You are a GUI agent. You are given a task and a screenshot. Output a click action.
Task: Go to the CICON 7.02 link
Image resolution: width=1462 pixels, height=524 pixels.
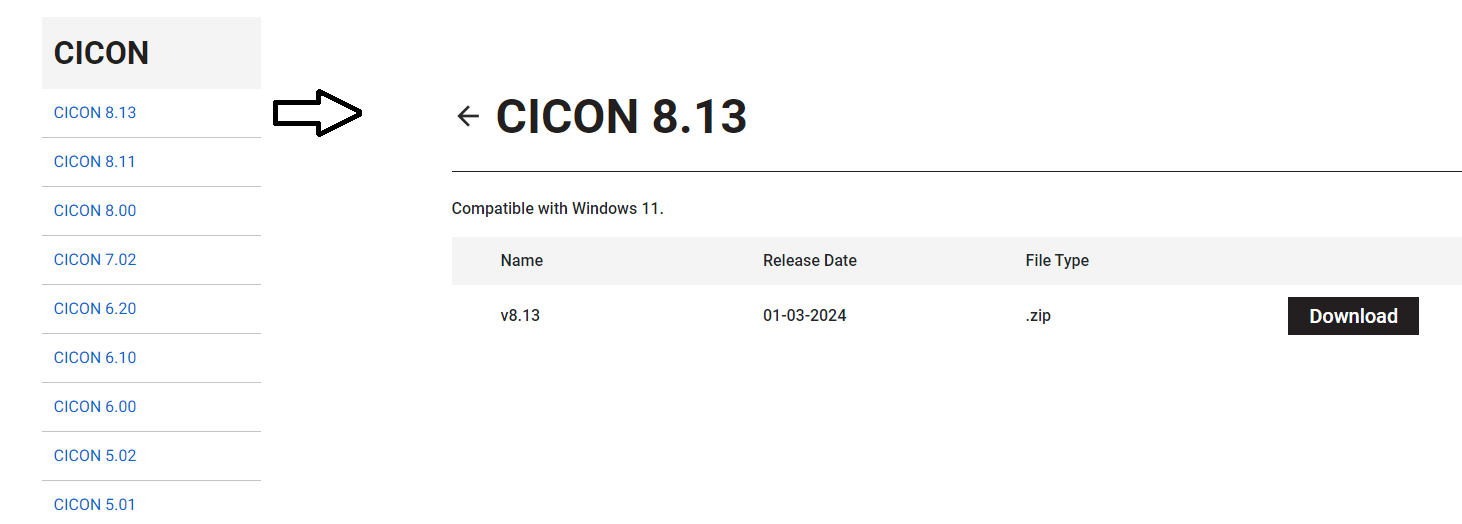pos(95,260)
